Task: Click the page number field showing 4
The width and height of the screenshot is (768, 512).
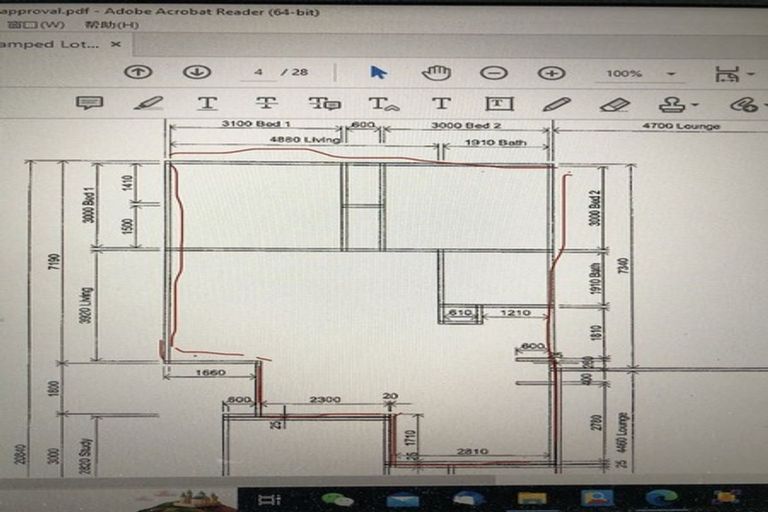Action: [x=259, y=72]
